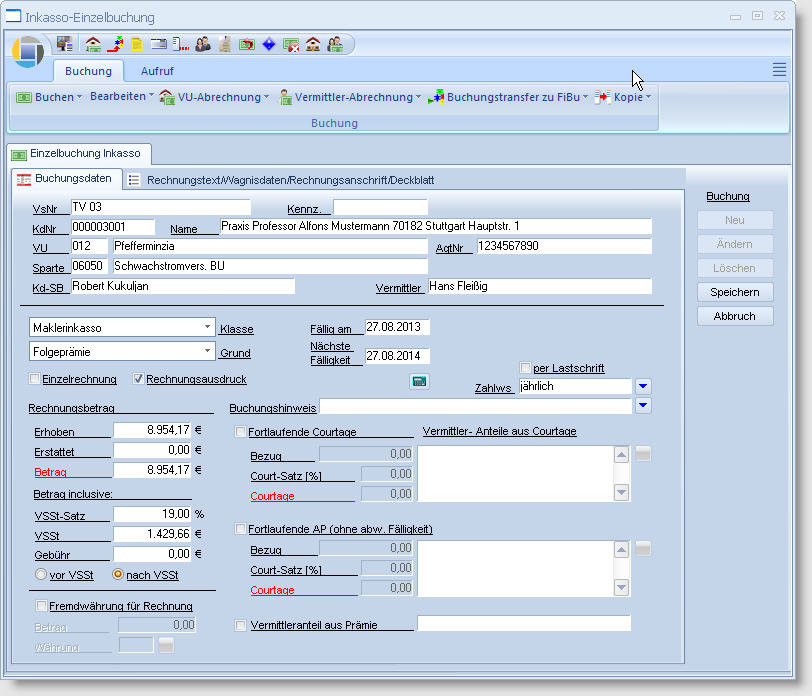Click the hamburger menu icon at ribbon right
The width and height of the screenshot is (812, 696).
[779, 69]
